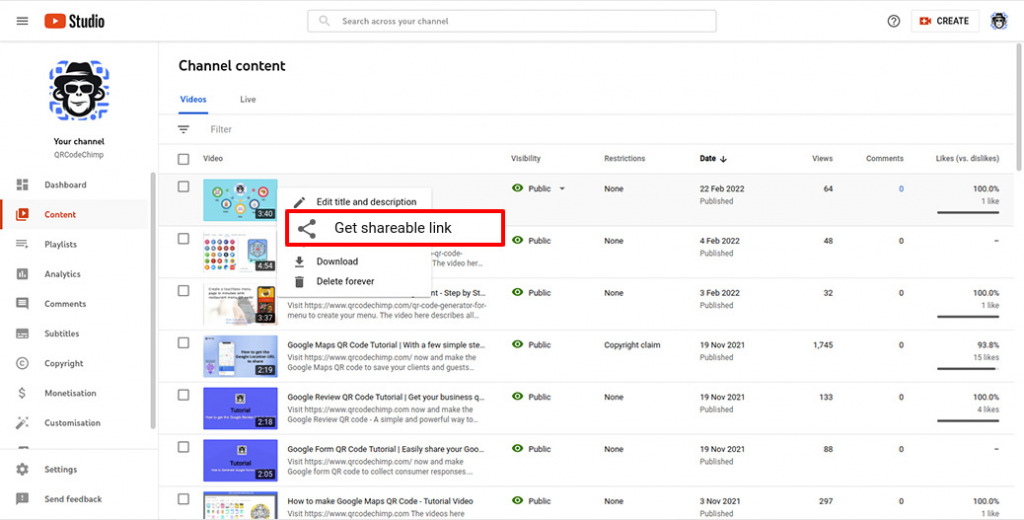Open the account avatar in top bar
Image resolution: width=1024 pixels, height=520 pixels.
coord(999,21)
